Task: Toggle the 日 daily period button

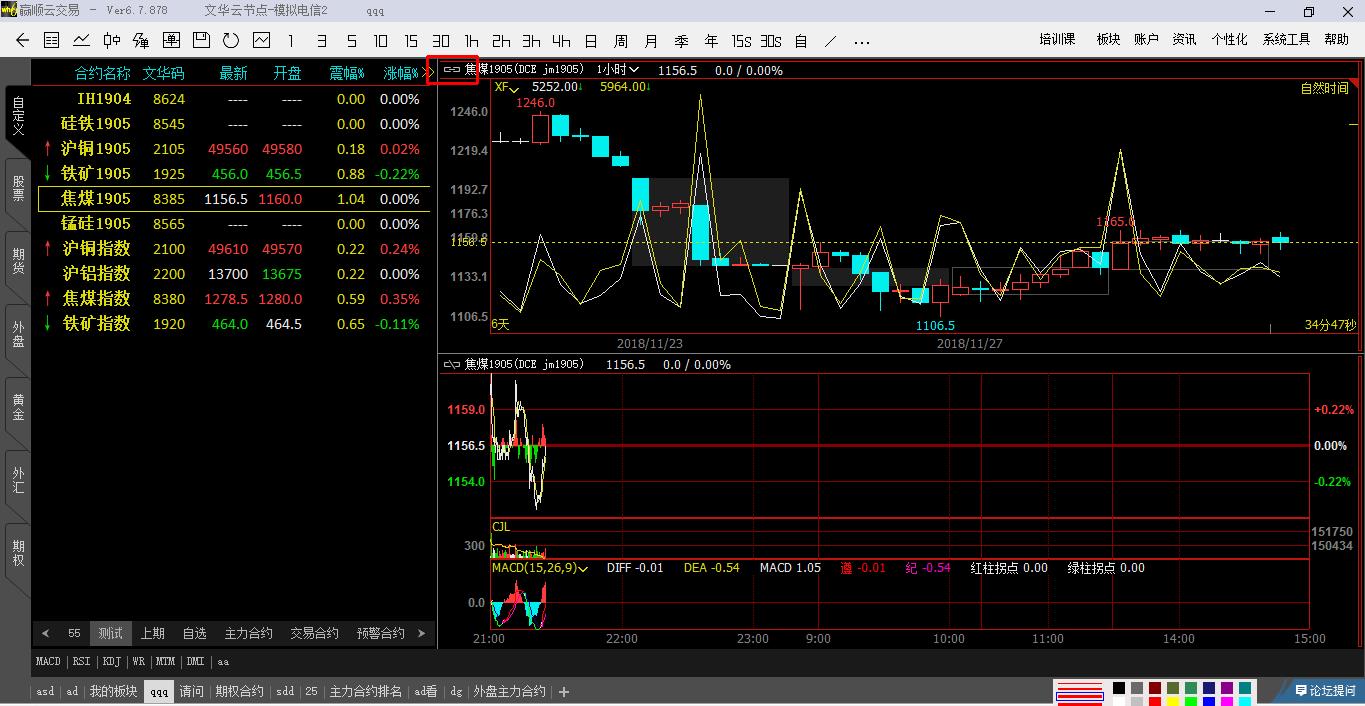Action: pos(591,41)
